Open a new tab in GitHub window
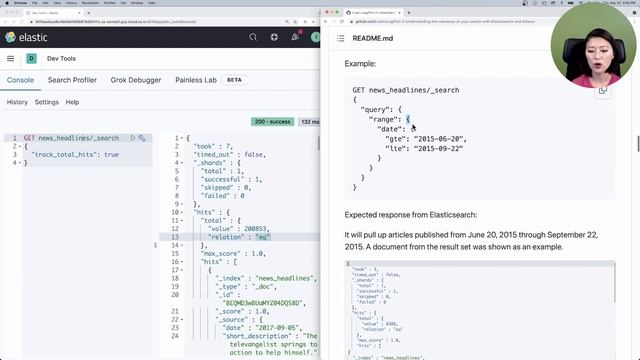640x360 pixels. click(409, 13)
